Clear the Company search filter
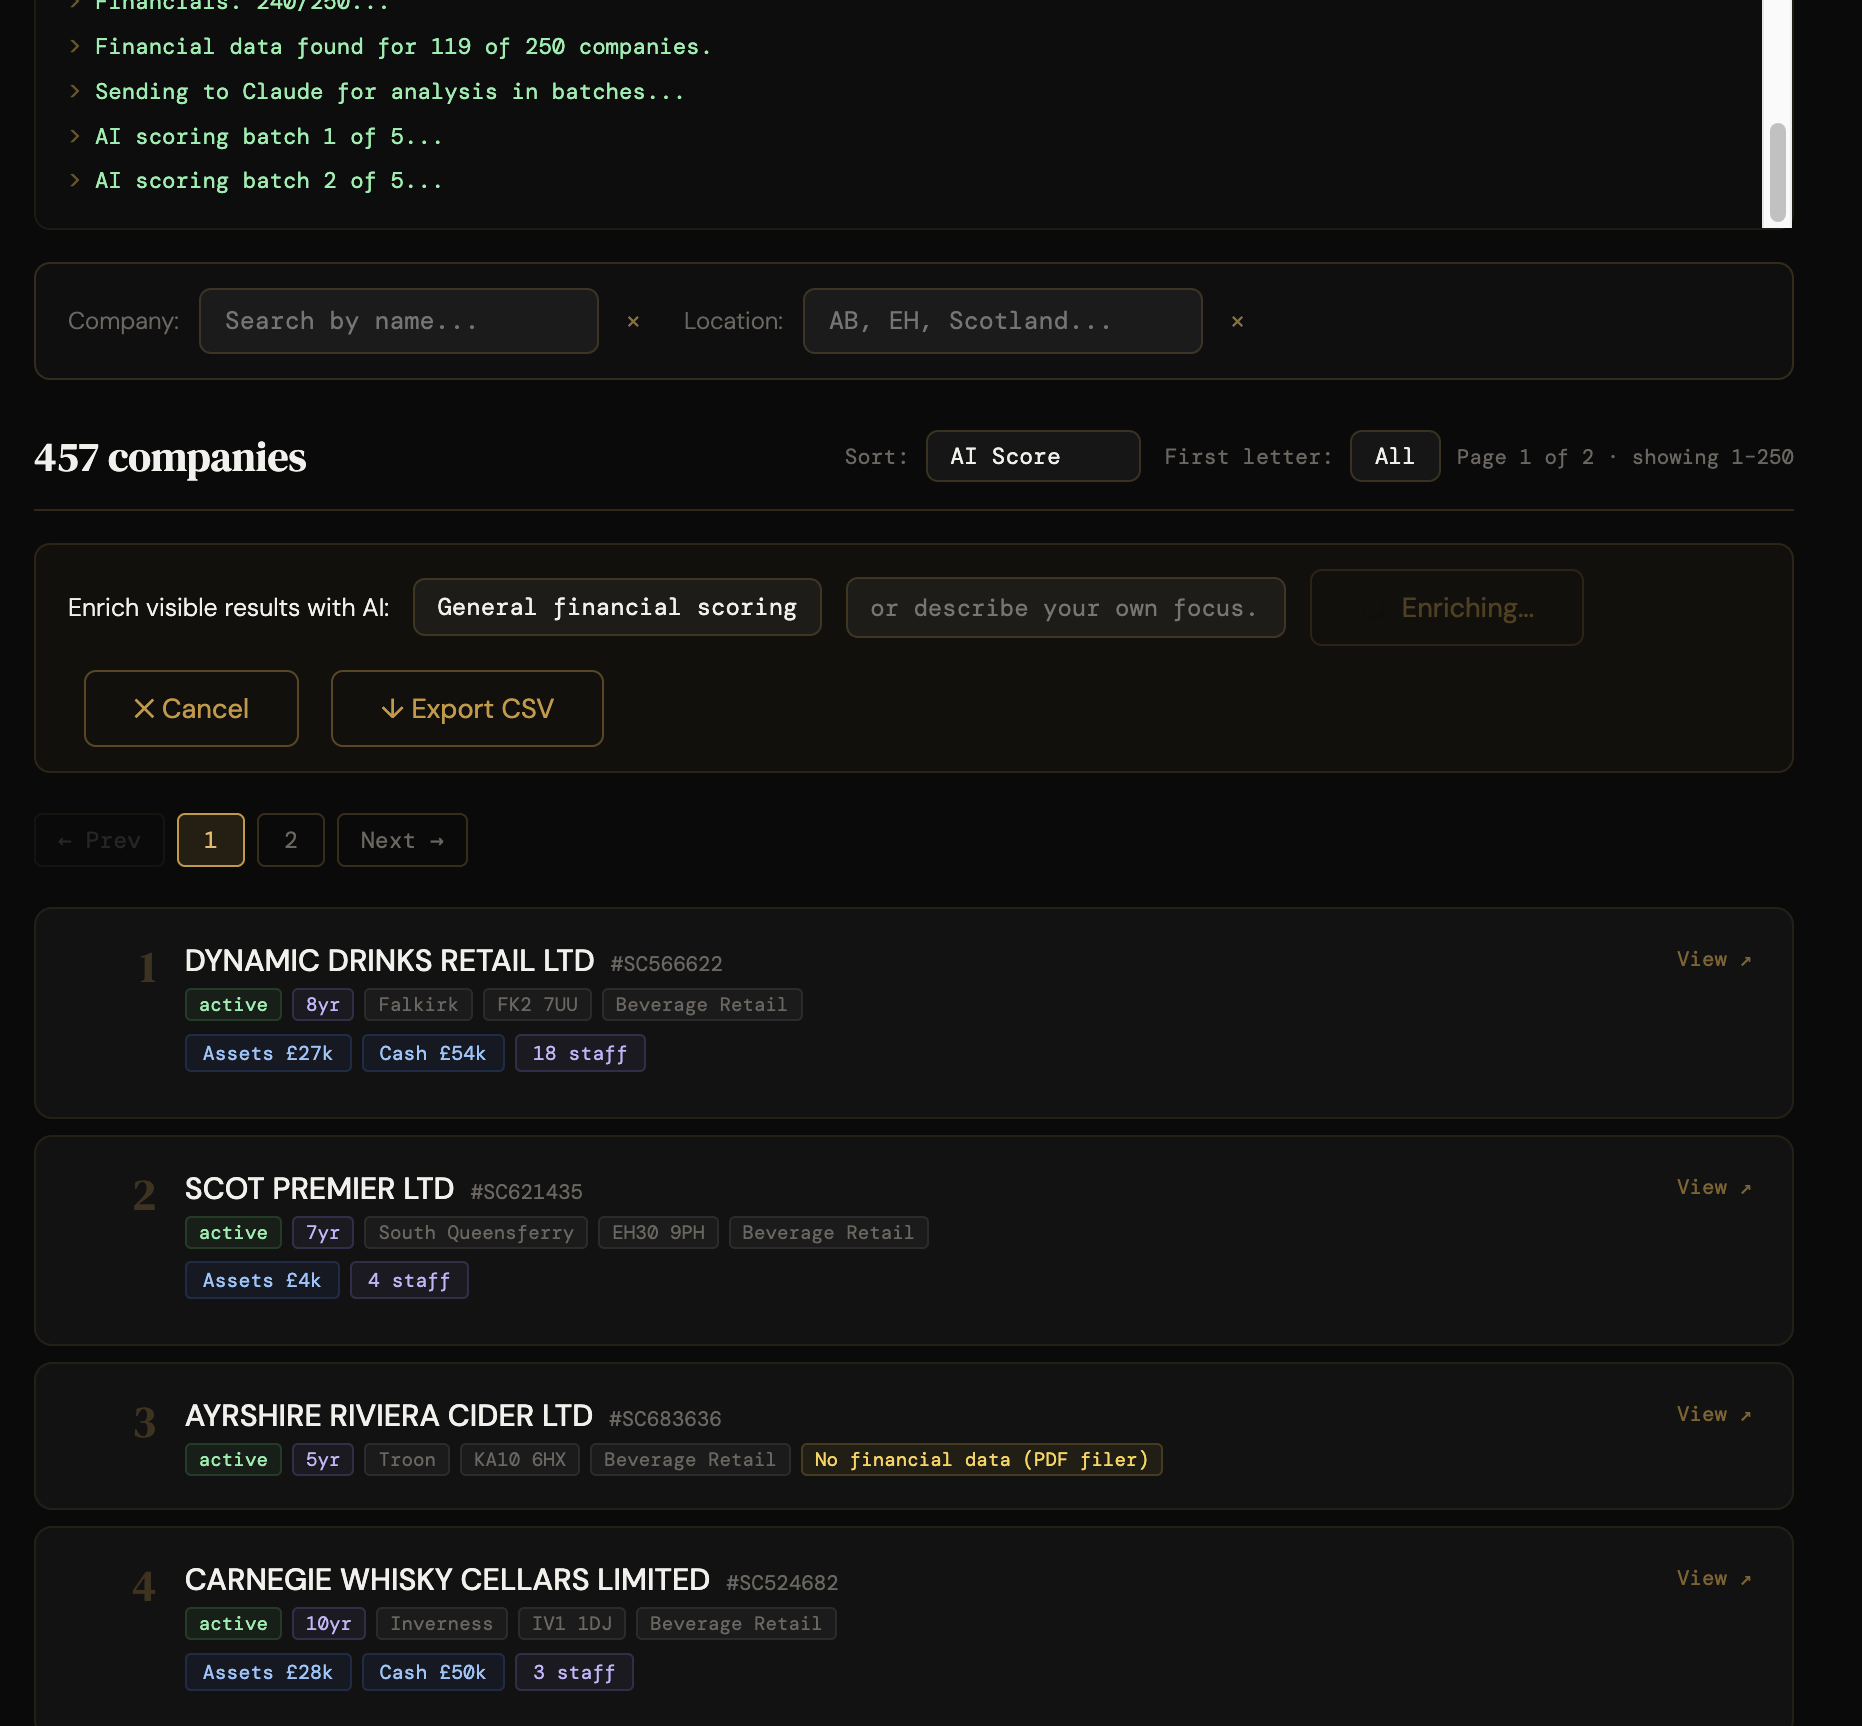This screenshot has height=1726, width=1862. click(633, 321)
